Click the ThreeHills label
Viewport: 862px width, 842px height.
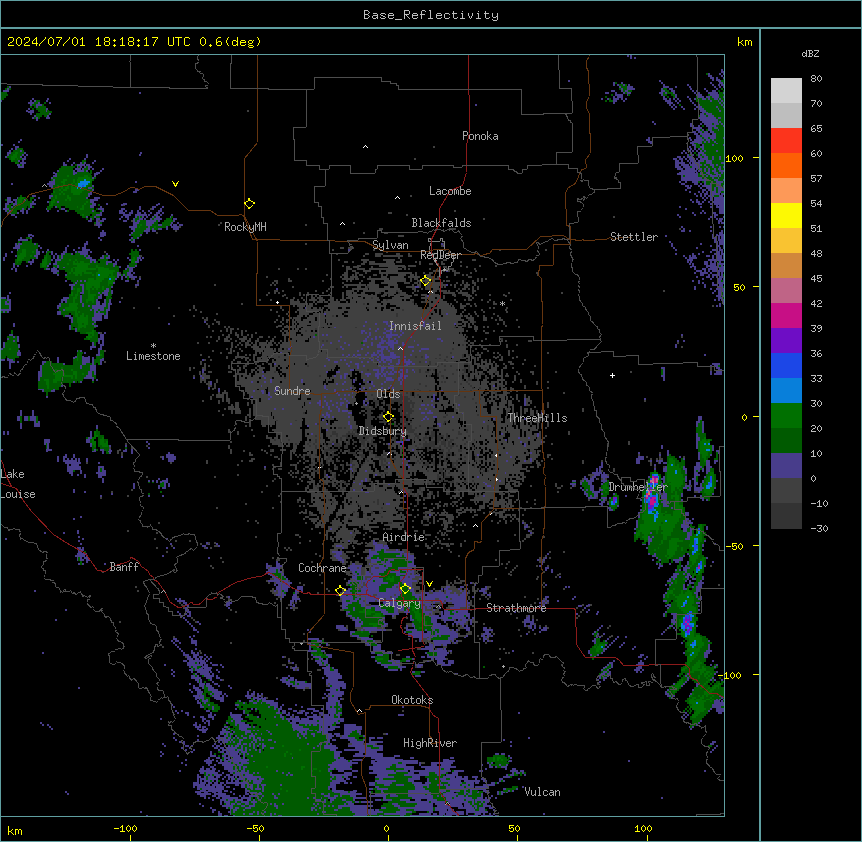pyautogui.click(x=537, y=418)
